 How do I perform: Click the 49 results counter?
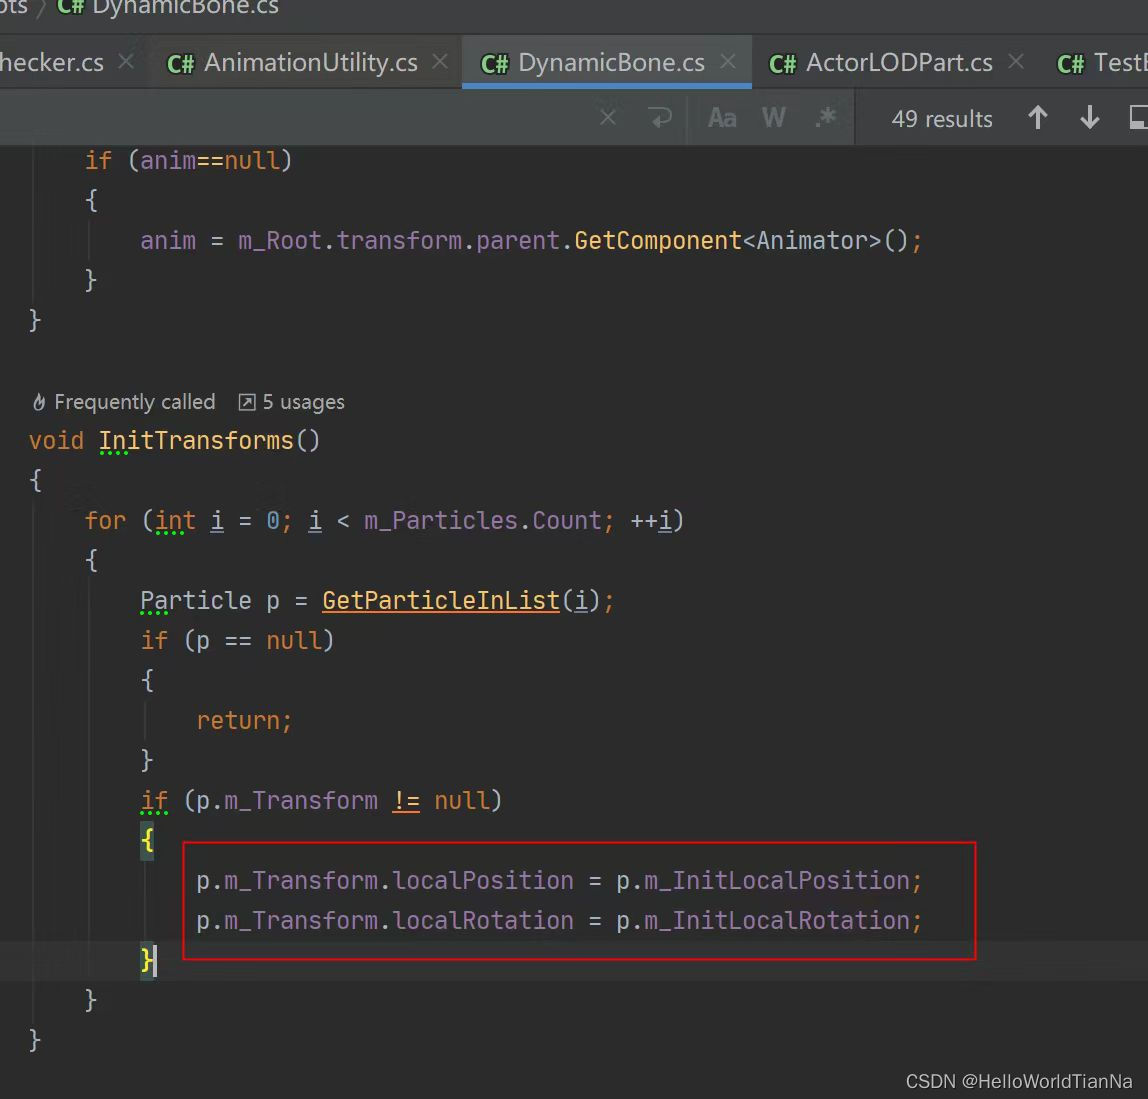pyautogui.click(x=941, y=117)
